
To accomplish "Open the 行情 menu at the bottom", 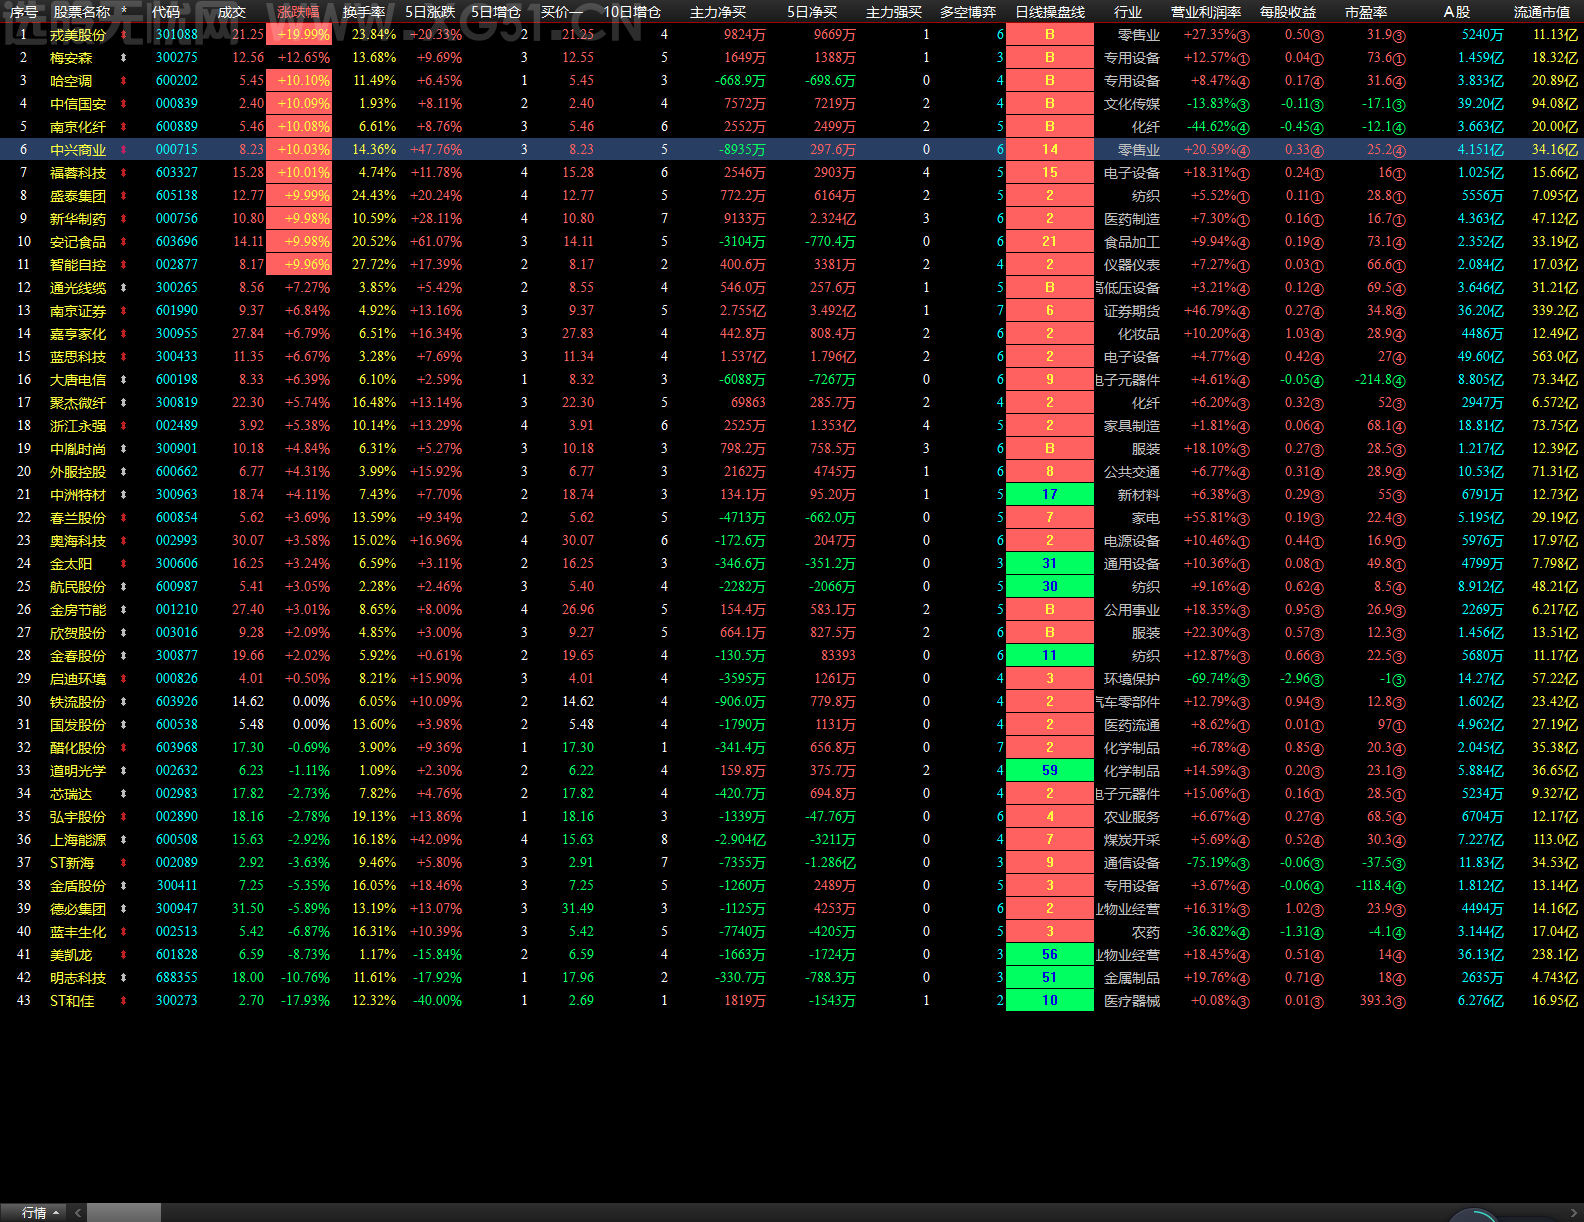I will (x=40, y=1212).
